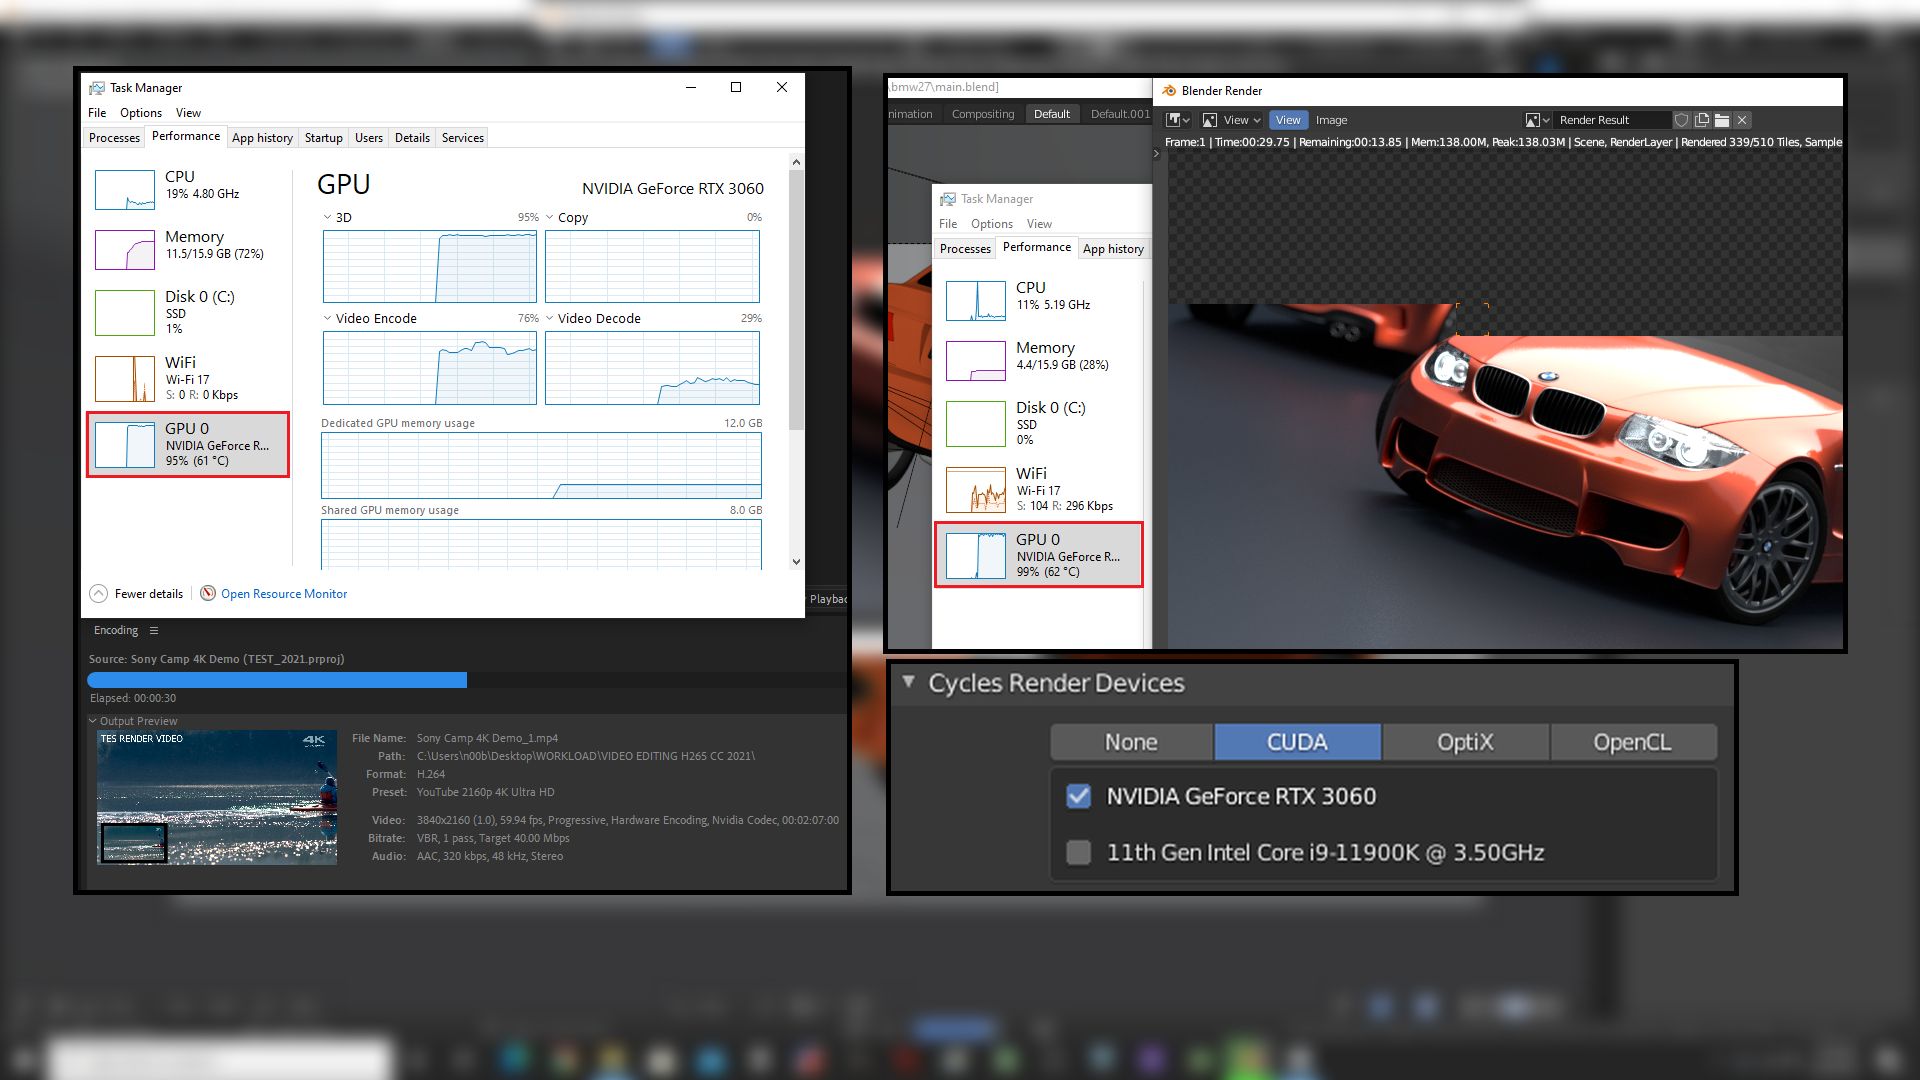Open the Blender editor type selector
The width and height of the screenshot is (1920, 1080).
[1176, 120]
